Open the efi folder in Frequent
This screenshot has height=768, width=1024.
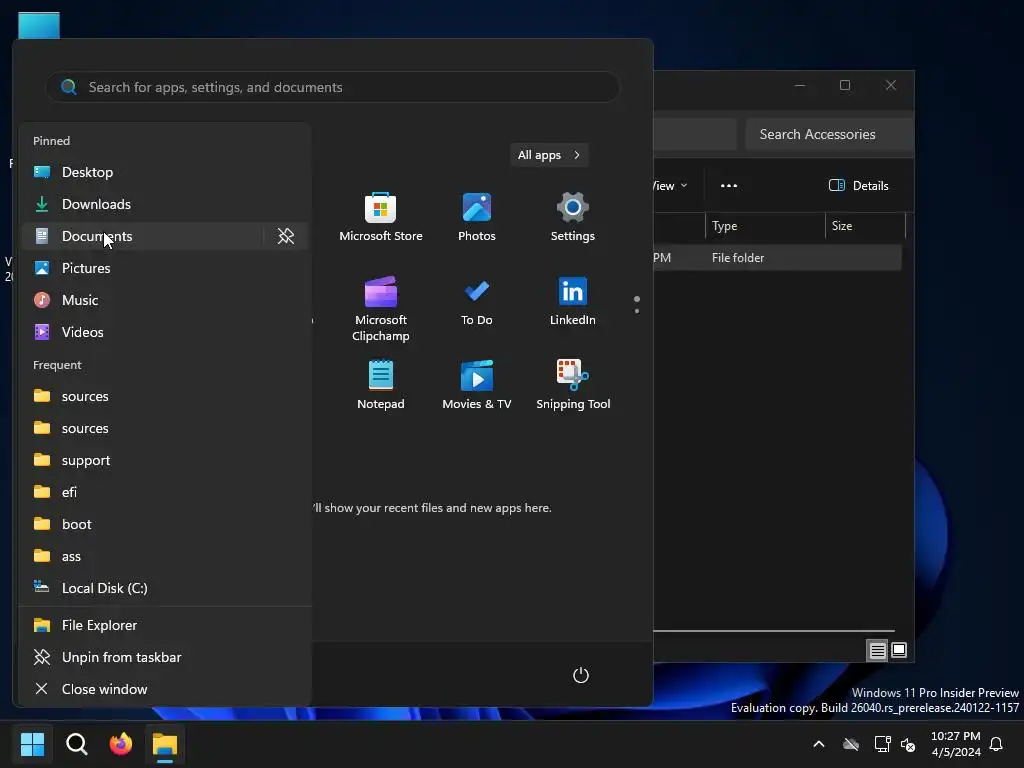click(163, 492)
